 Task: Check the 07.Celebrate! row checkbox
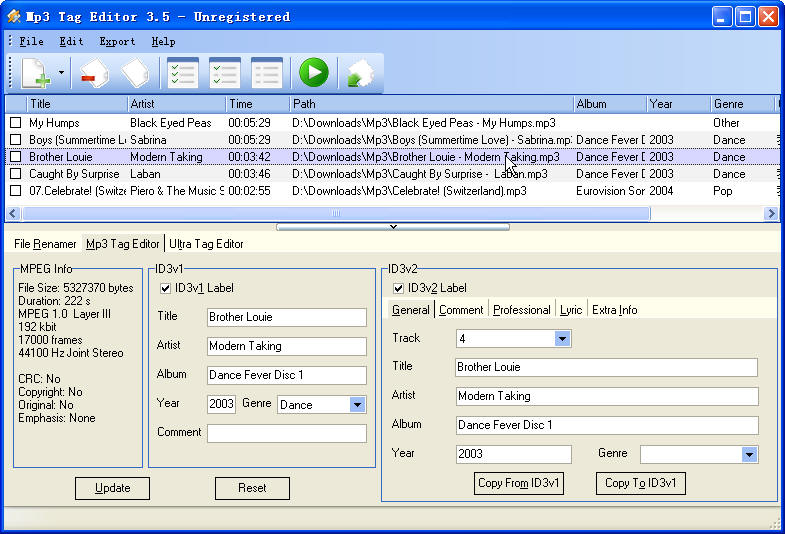(x=16, y=191)
